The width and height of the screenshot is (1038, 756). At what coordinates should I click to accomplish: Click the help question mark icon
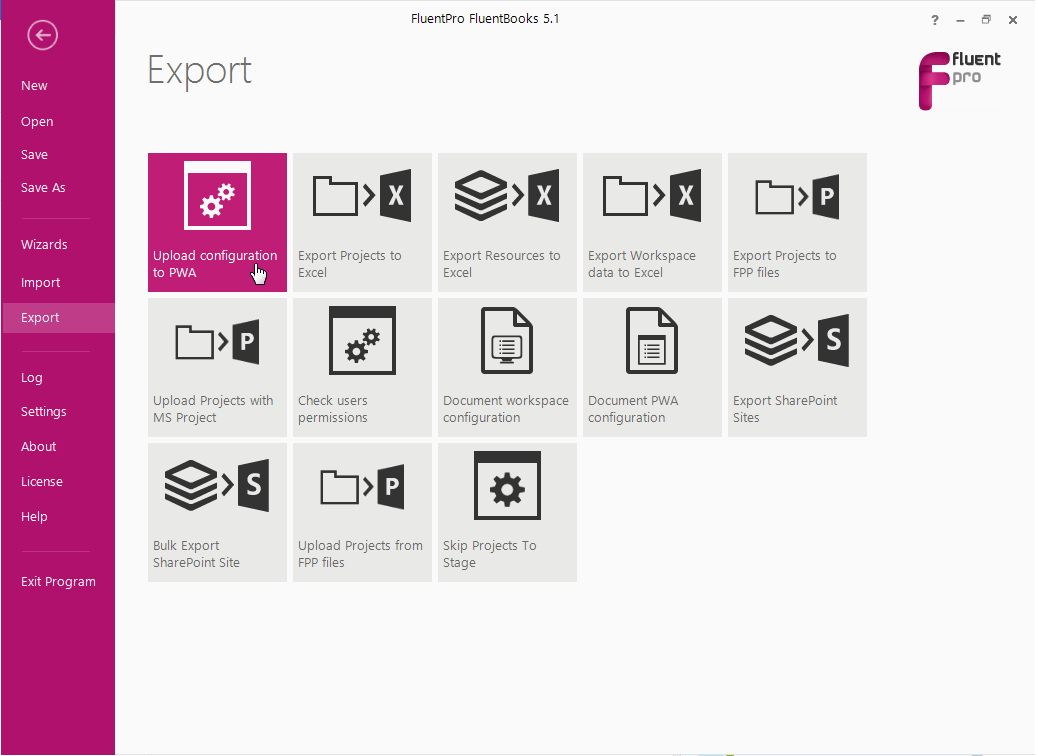coord(935,20)
